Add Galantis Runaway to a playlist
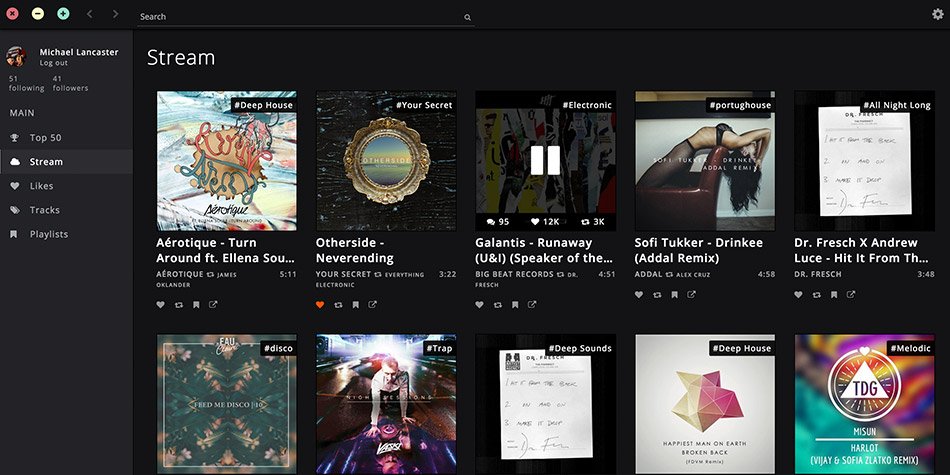 pos(515,305)
